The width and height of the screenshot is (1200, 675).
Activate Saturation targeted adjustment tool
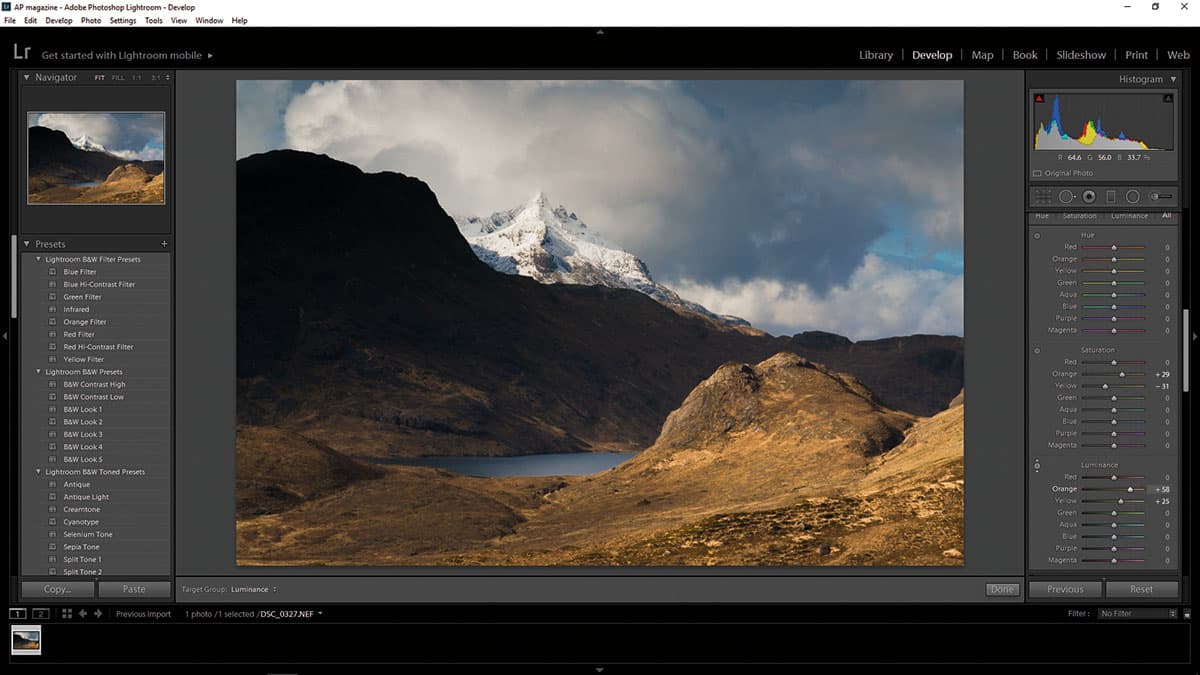point(1037,351)
